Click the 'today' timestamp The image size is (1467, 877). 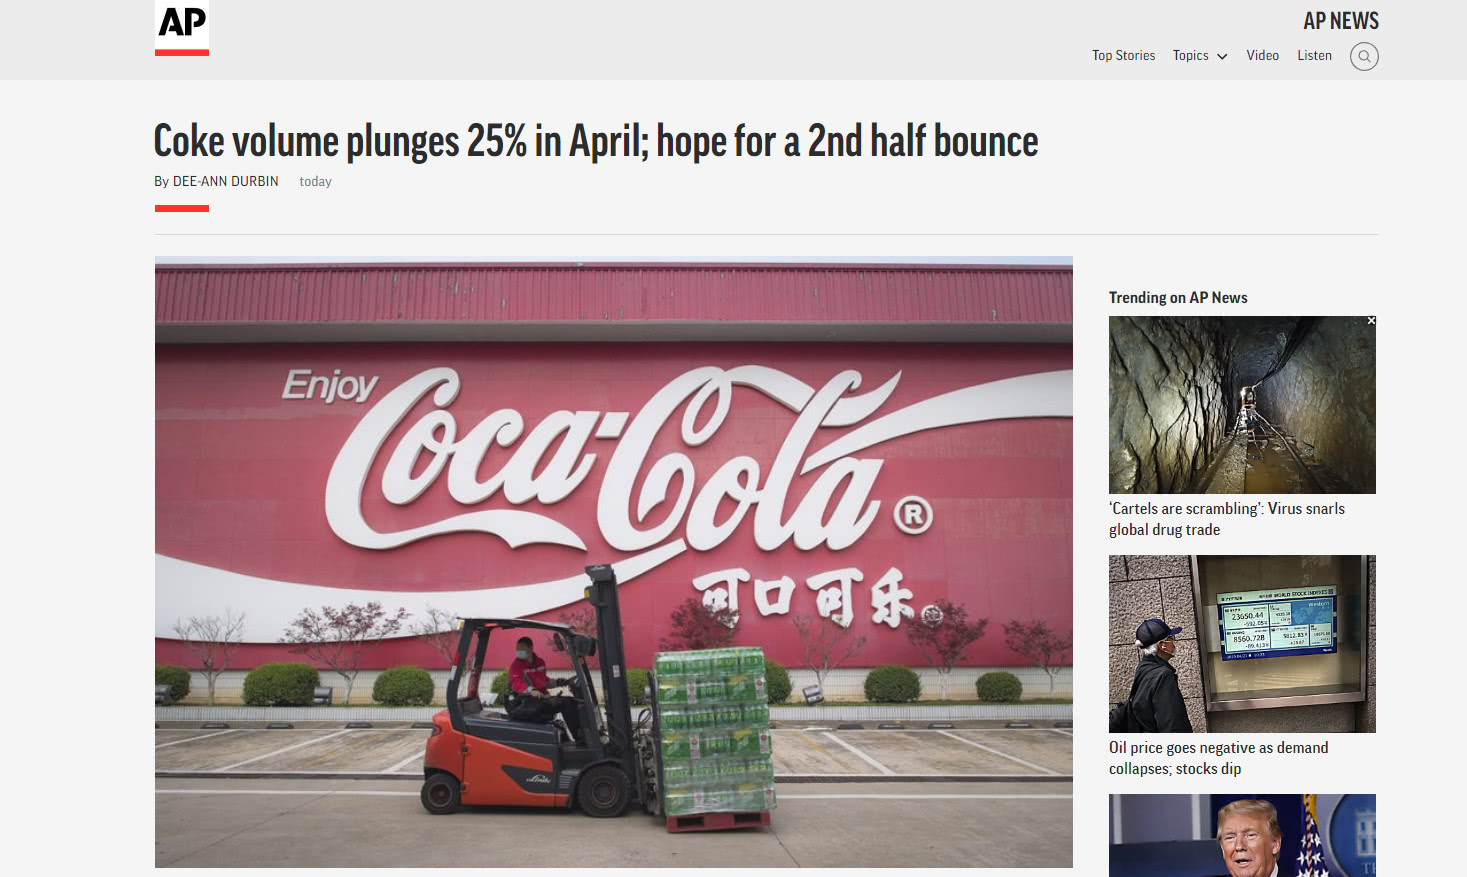(x=315, y=181)
